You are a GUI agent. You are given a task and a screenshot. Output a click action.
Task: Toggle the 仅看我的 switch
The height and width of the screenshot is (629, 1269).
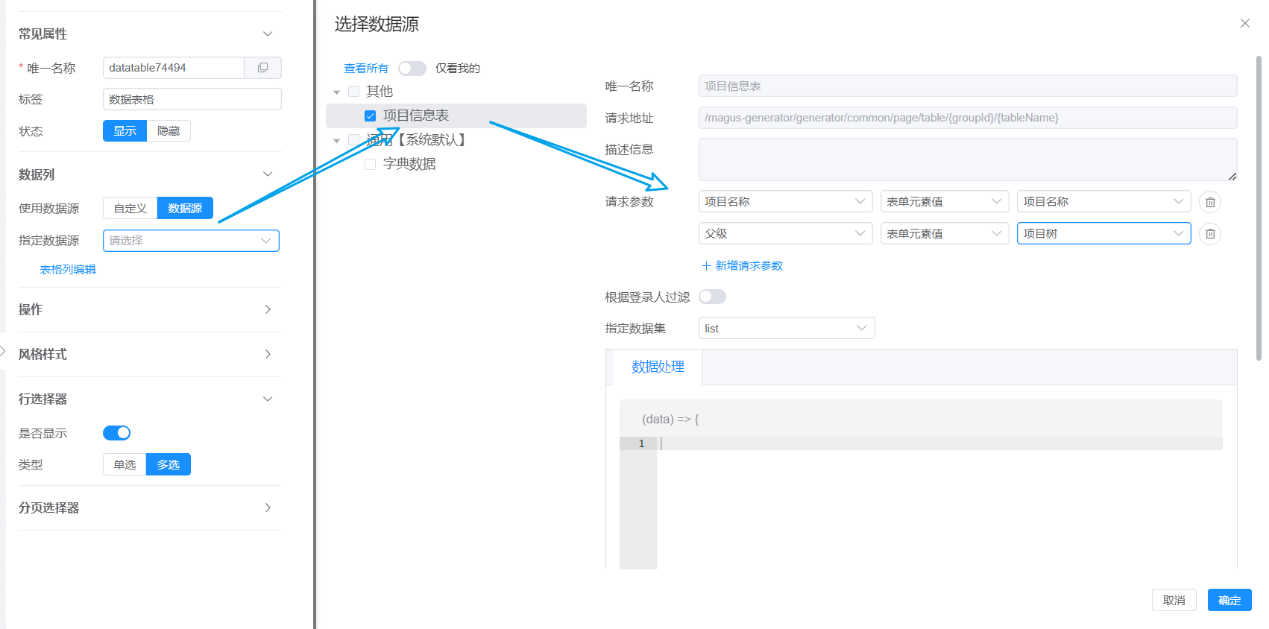(412, 69)
